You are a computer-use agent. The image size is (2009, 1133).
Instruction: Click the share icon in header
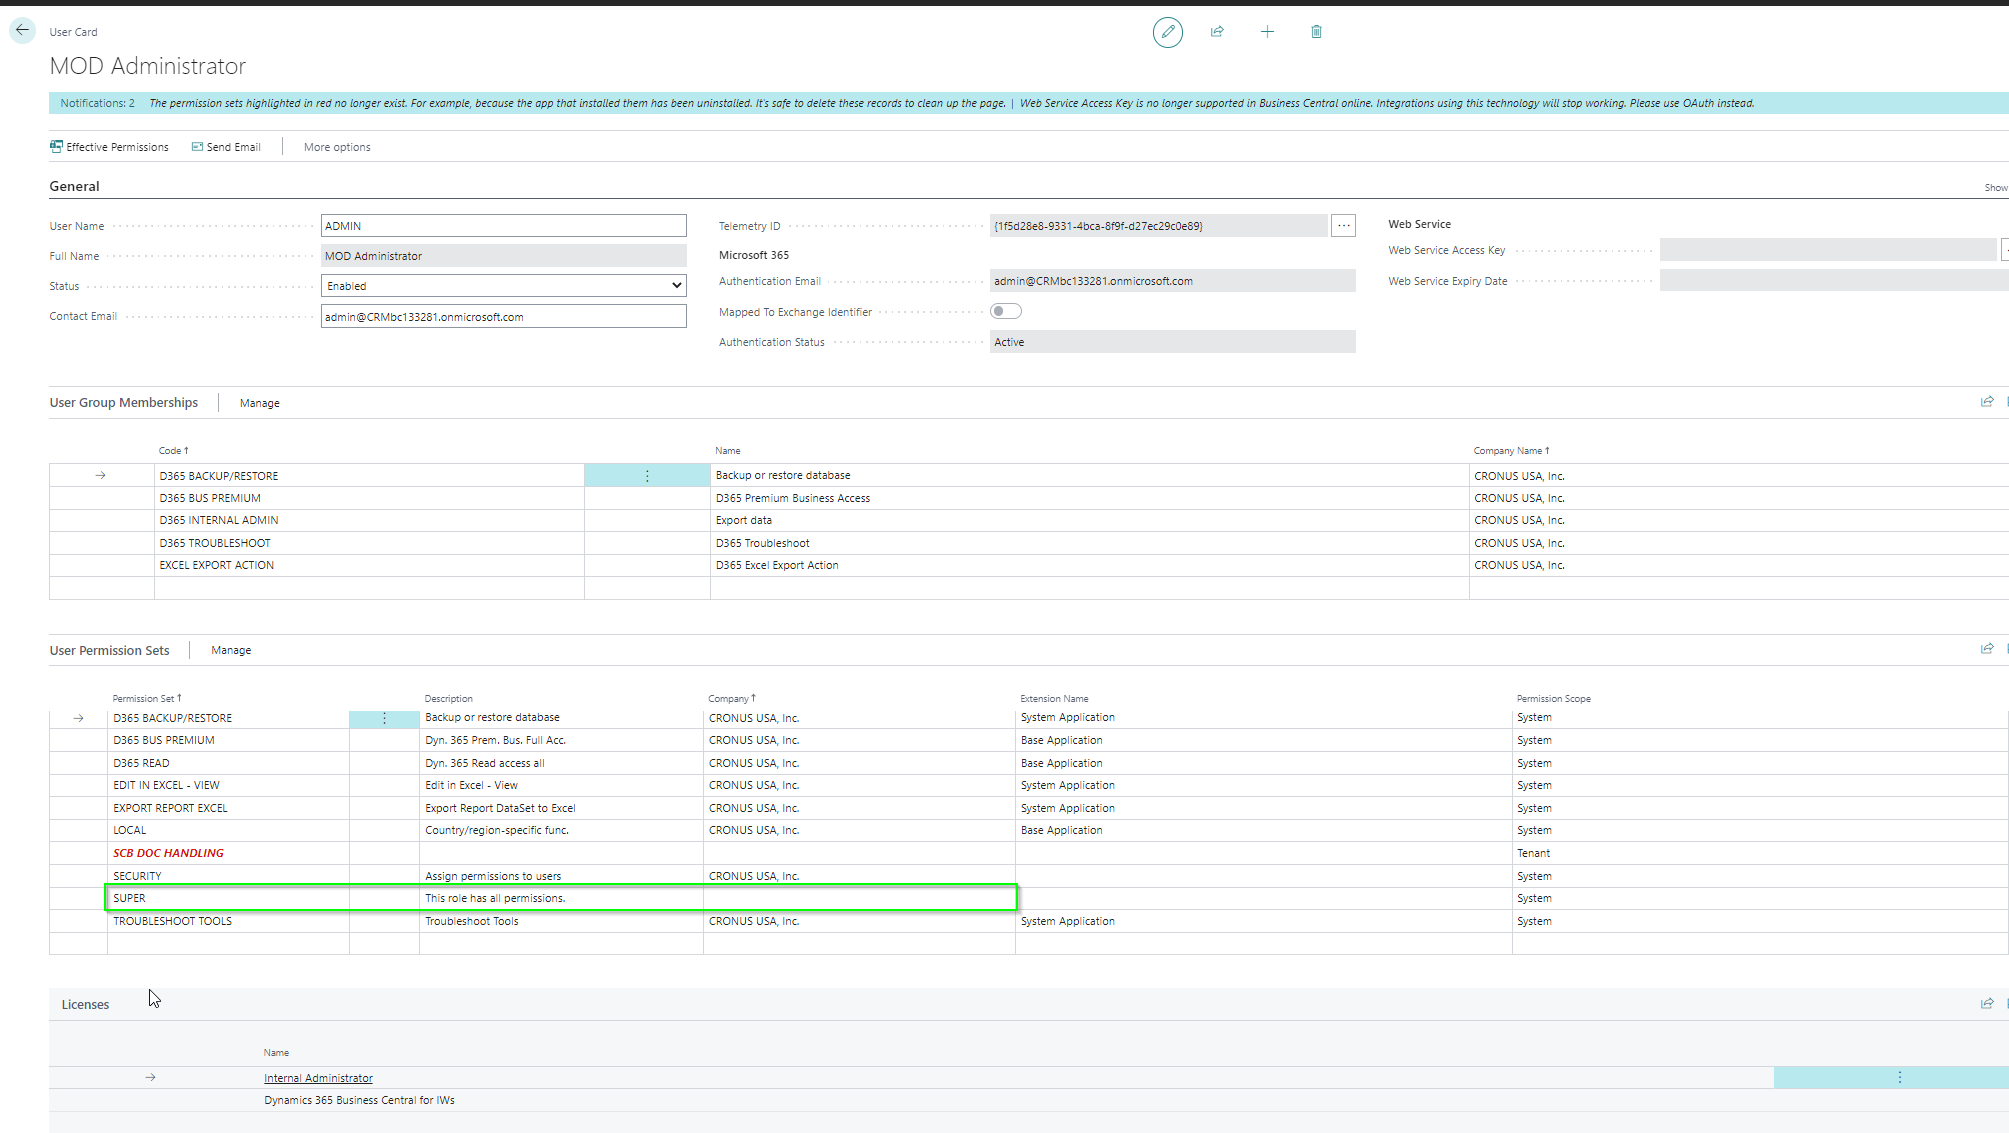1217,32
